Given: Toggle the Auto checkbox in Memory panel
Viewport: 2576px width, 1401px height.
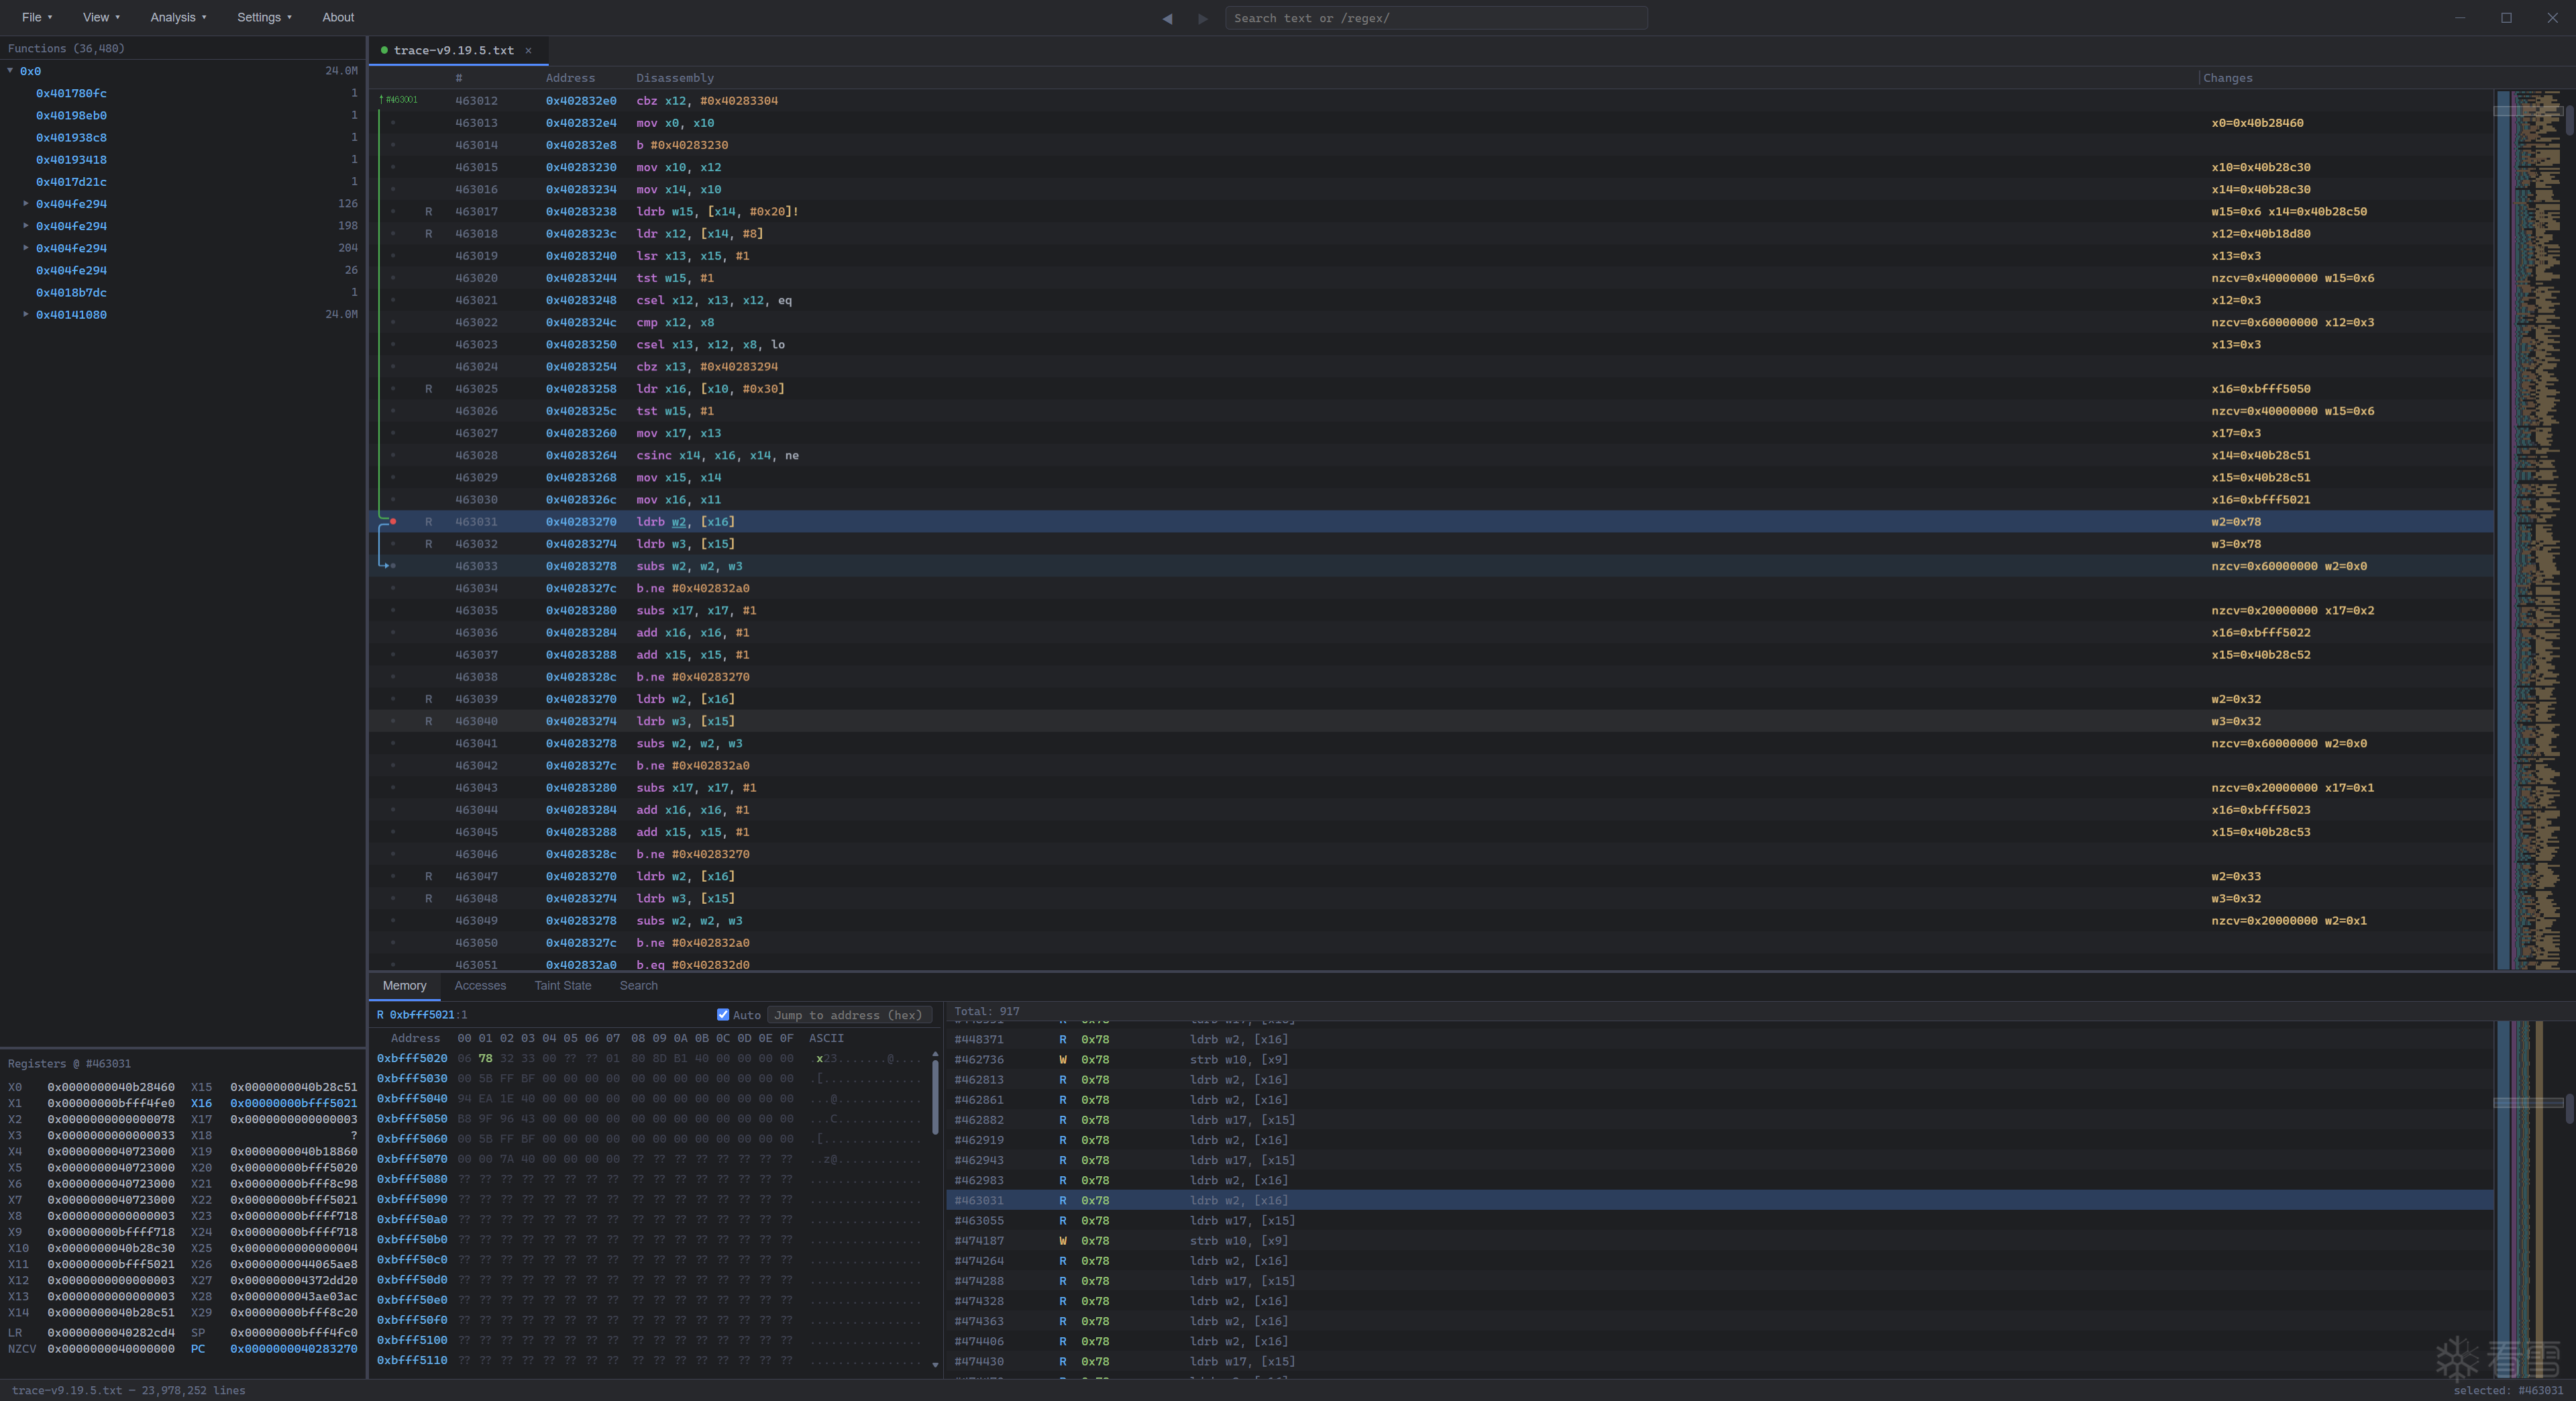Looking at the screenshot, I should [723, 1015].
